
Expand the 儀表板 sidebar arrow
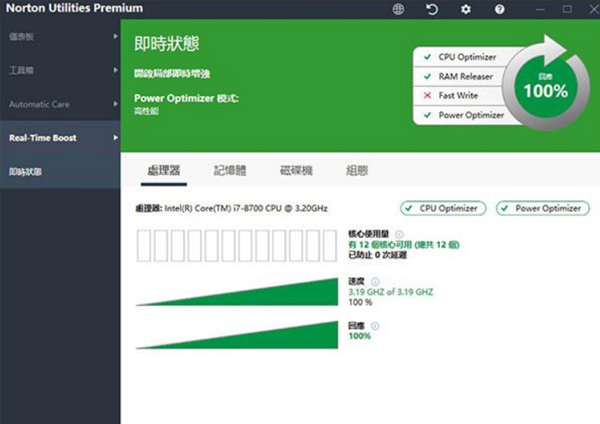click(x=115, y=36)
